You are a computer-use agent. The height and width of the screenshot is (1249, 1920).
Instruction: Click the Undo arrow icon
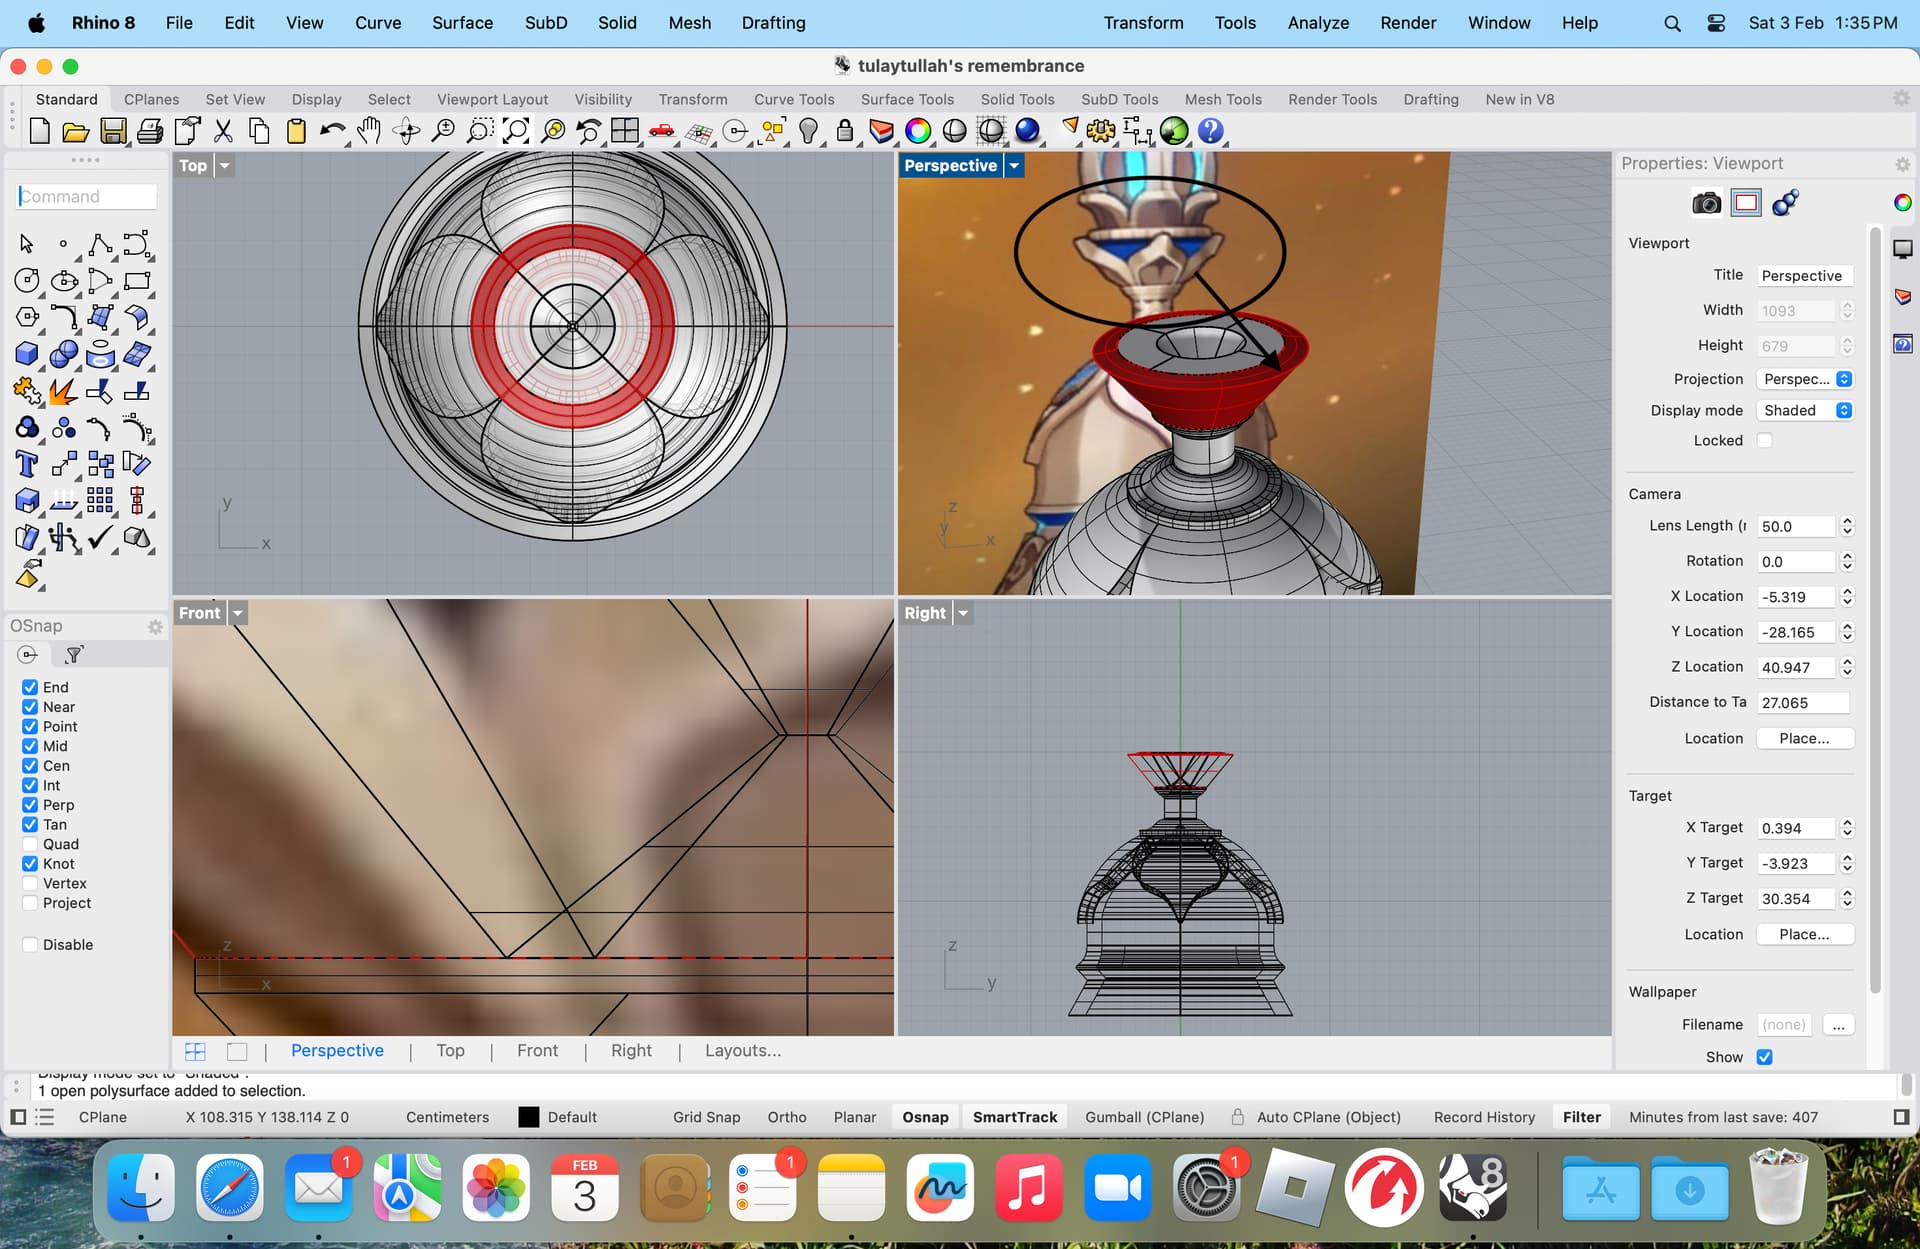[332, 131]
